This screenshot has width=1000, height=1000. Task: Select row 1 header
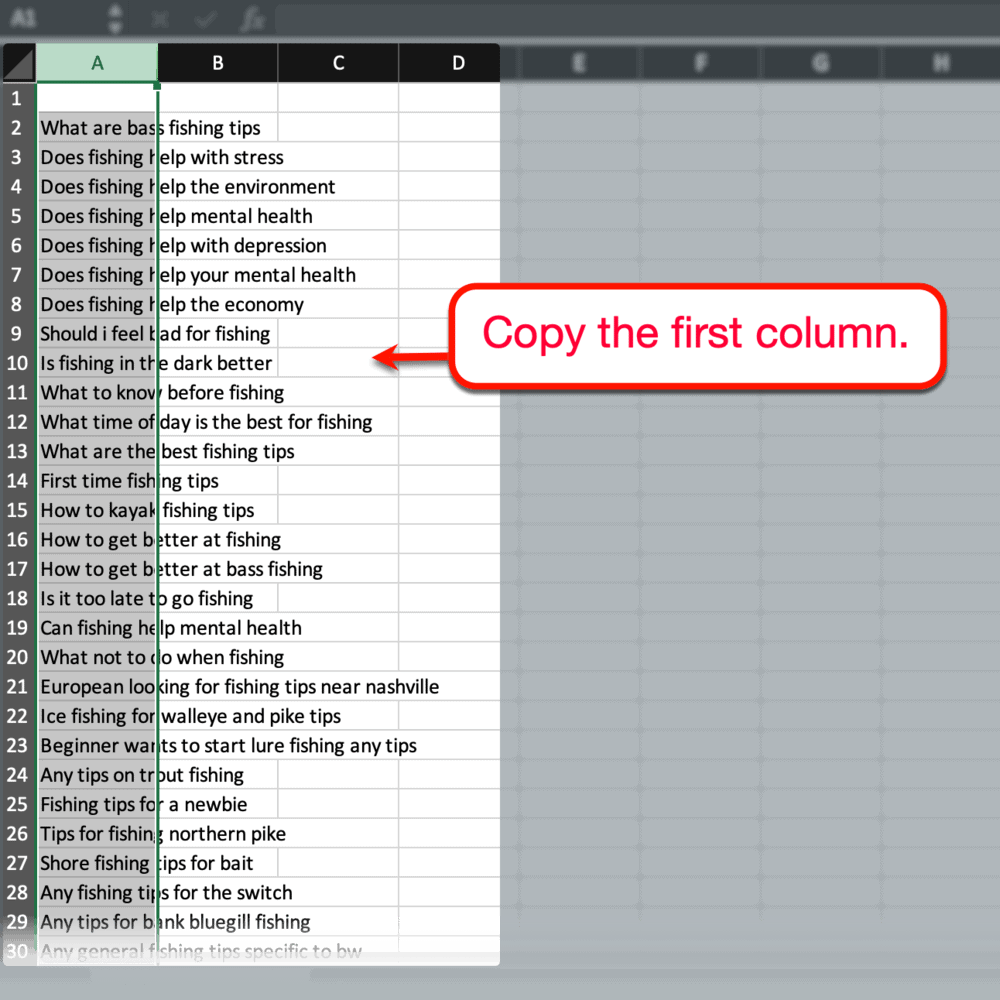16,98
